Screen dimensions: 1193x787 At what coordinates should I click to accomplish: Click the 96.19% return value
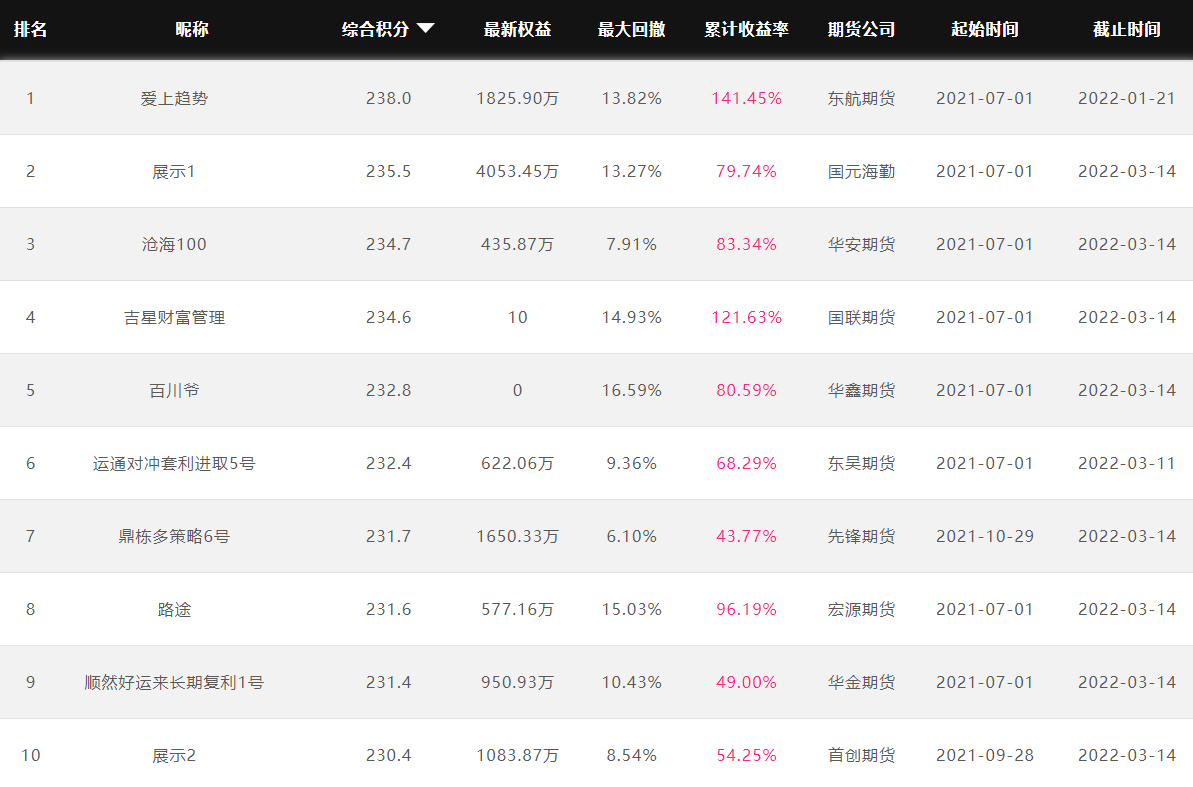746,610
